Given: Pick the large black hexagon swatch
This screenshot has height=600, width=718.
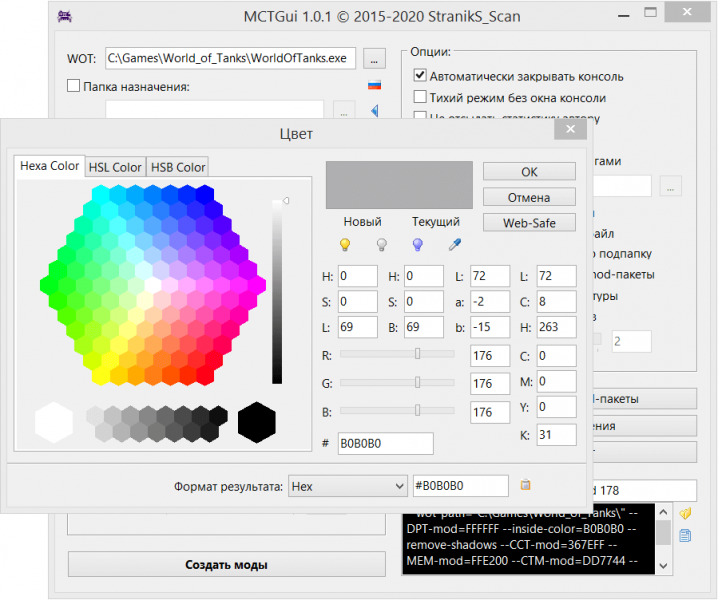Looking at the screenshot, I should click(257, 422).
